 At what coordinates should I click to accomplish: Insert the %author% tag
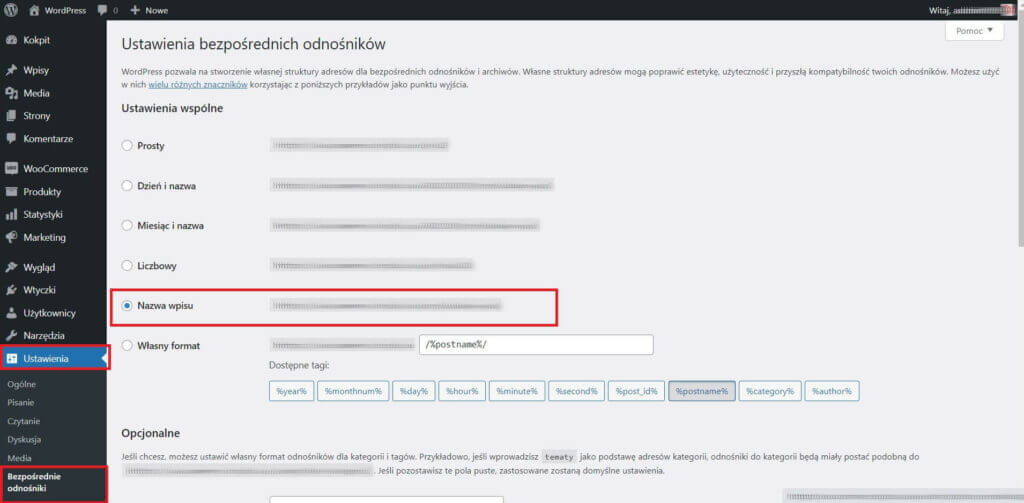tap(832, 391)
